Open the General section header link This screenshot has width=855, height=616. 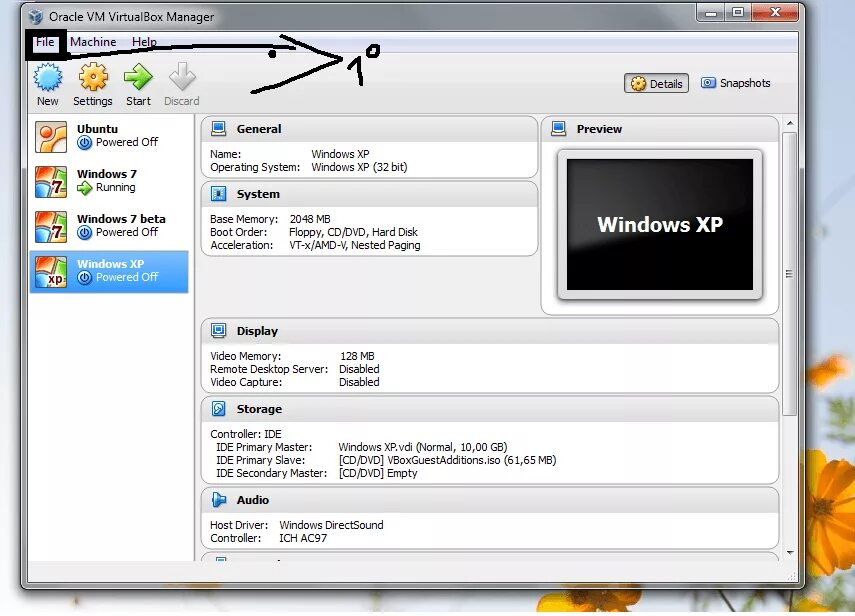pyautogui.click(x=259, y=129)
